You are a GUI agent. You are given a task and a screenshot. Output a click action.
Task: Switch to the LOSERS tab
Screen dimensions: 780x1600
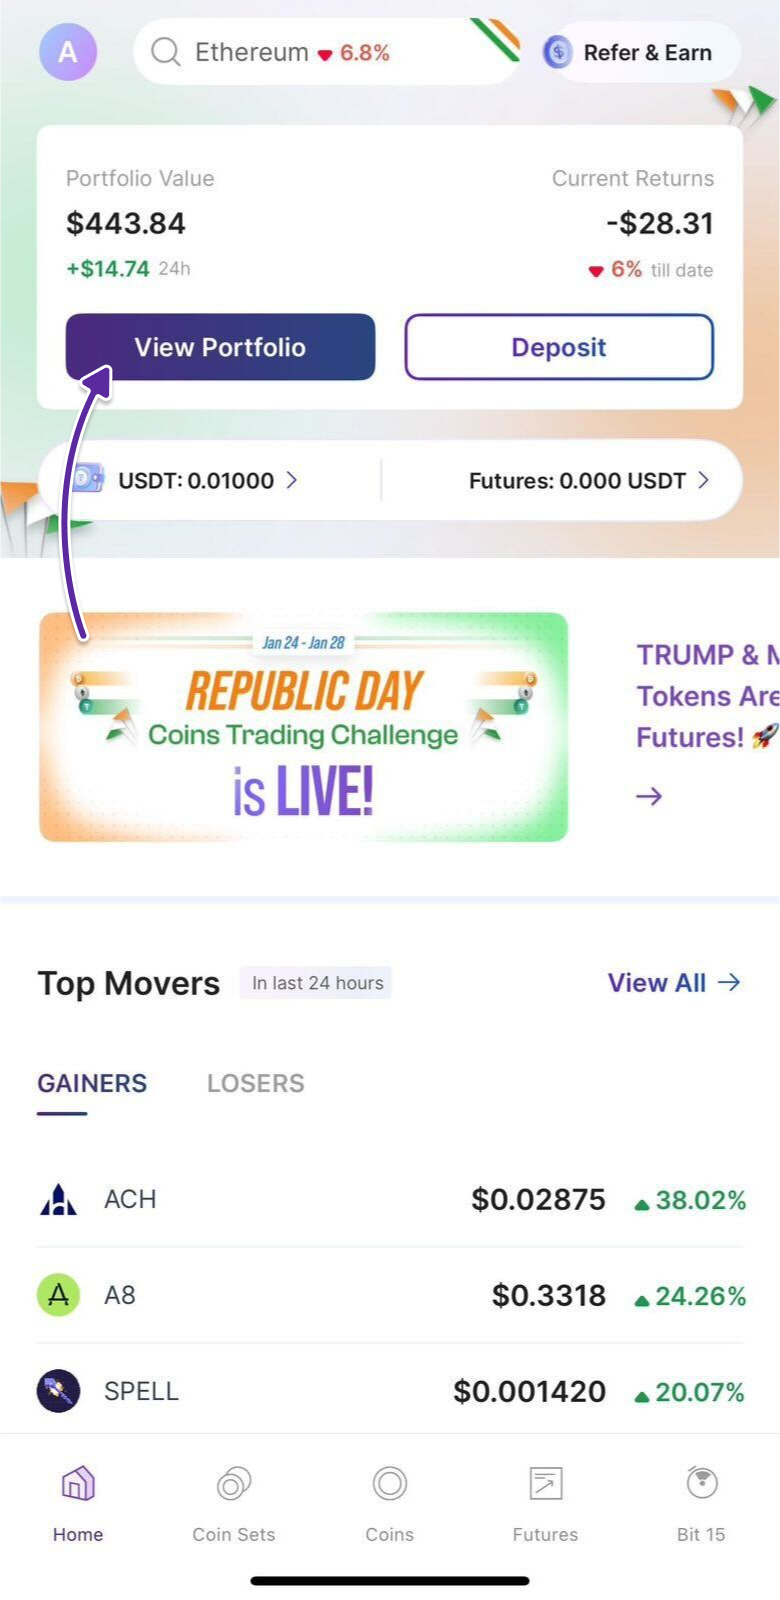[255, 1083]
